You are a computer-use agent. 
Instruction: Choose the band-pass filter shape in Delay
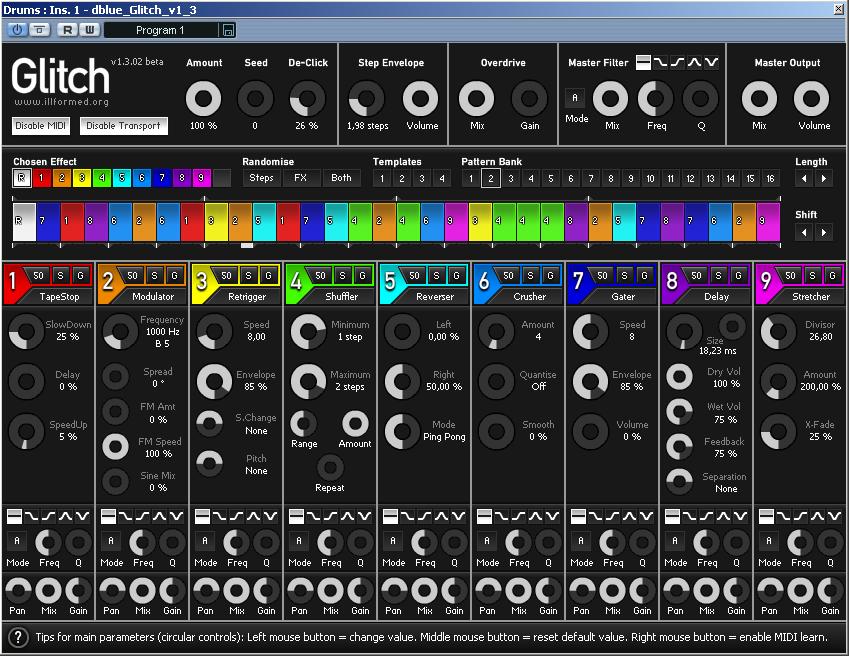pos(723,516)
